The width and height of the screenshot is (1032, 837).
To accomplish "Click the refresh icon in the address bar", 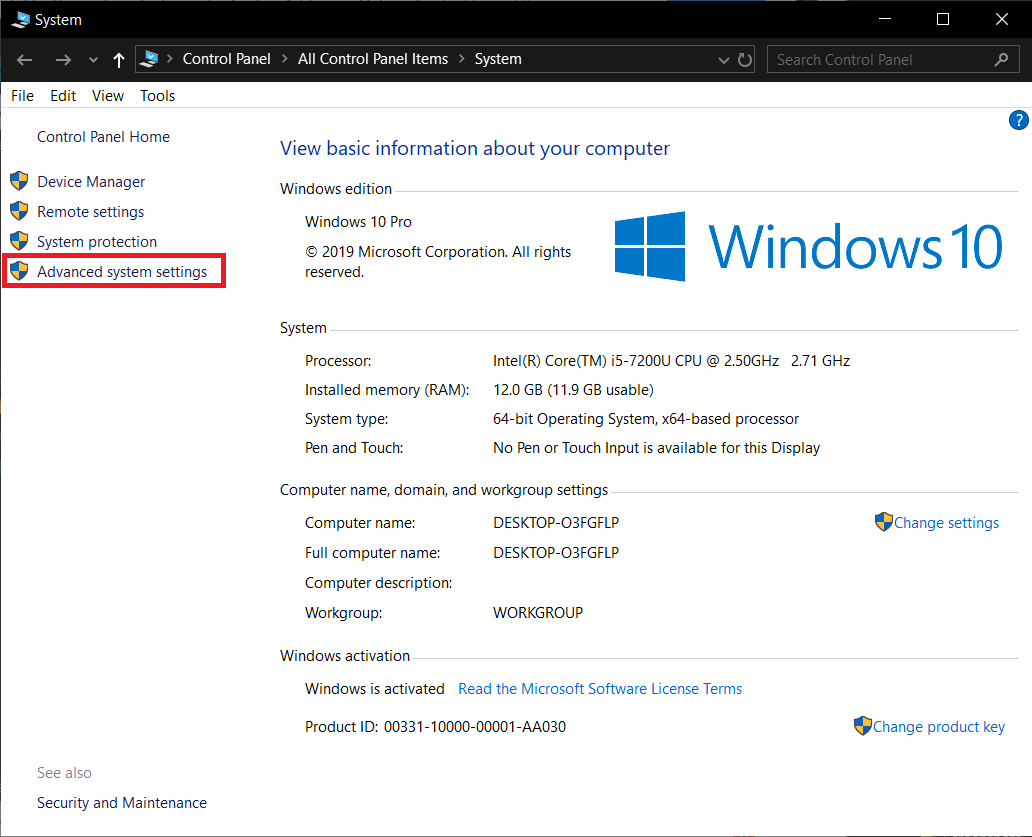I will tap(745, 59).
